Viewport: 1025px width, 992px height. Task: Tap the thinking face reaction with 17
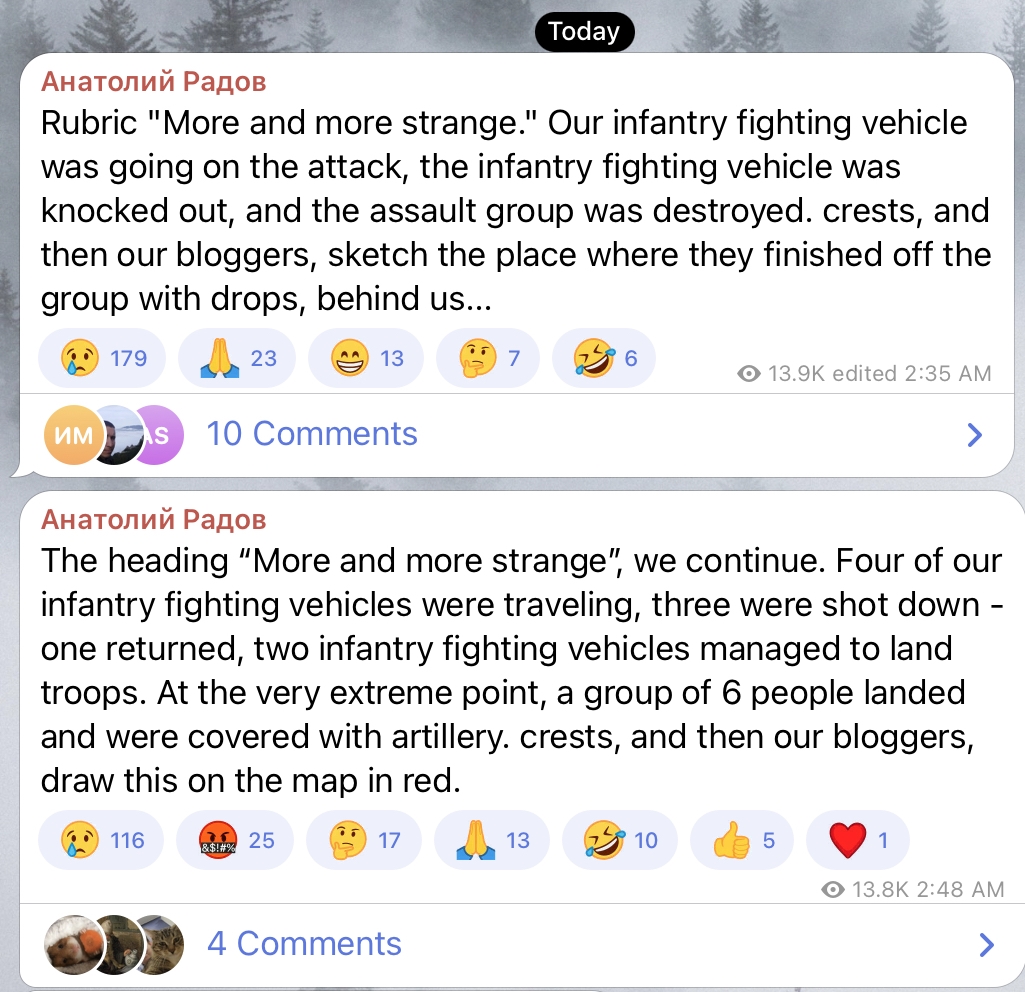364,840
